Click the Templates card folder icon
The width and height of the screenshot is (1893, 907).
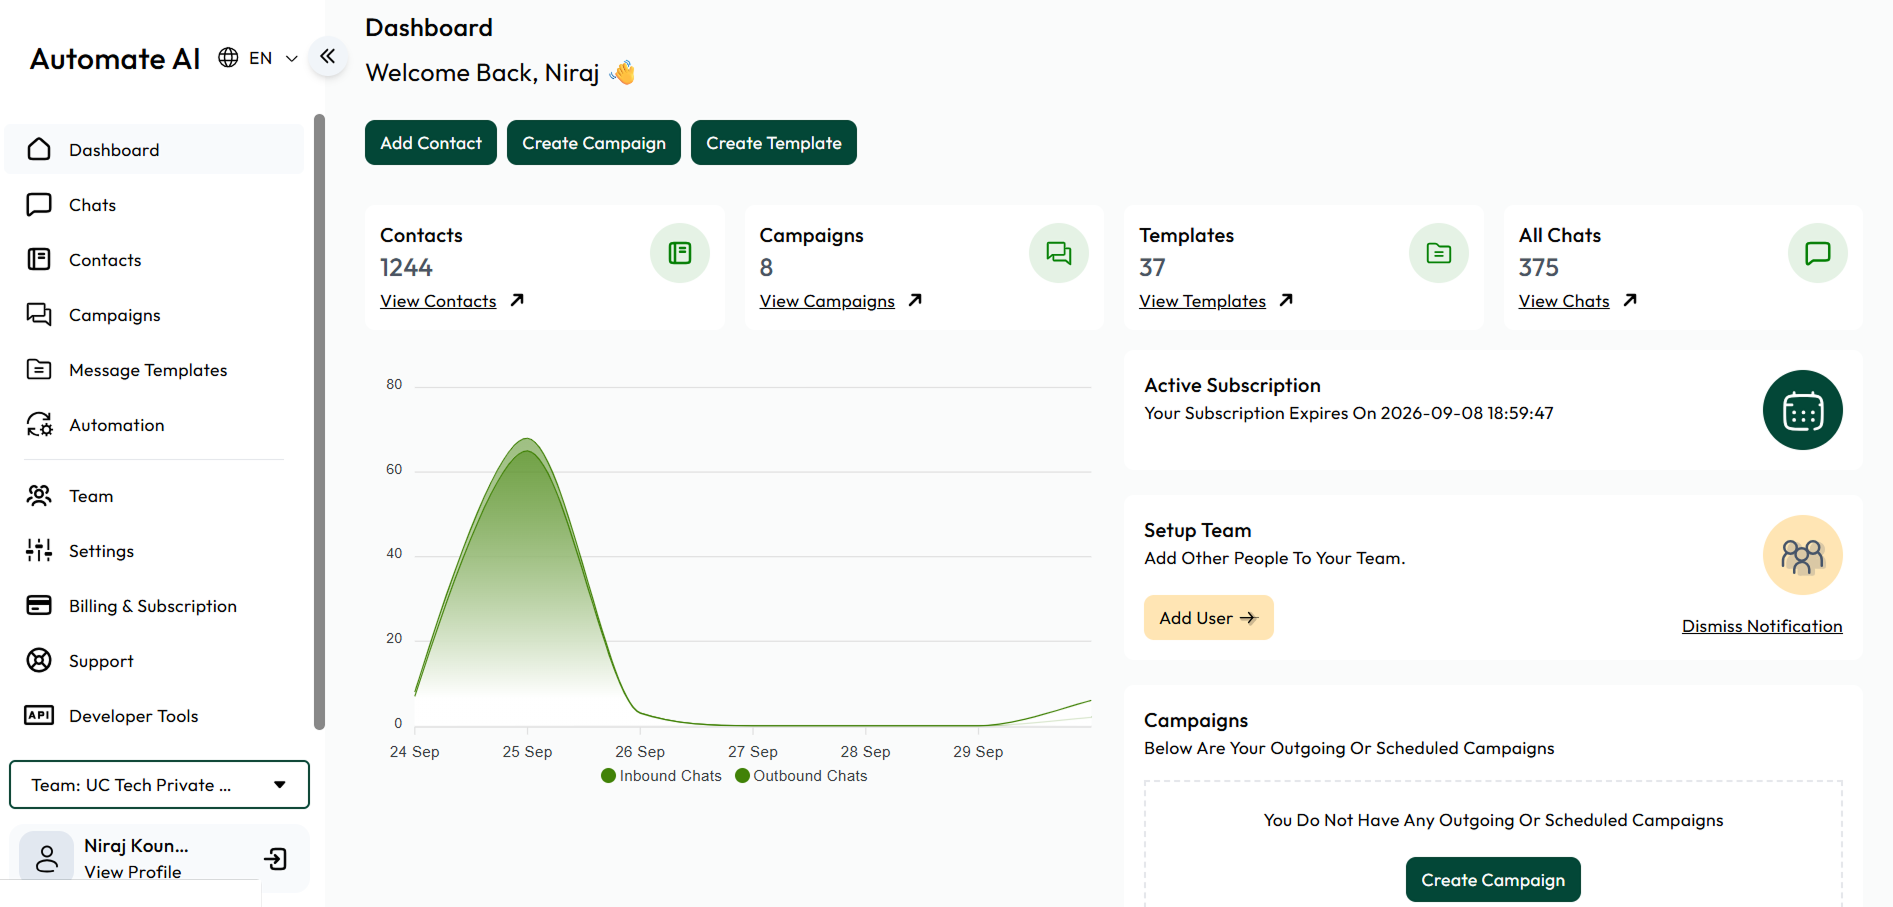pos(1438,254)
